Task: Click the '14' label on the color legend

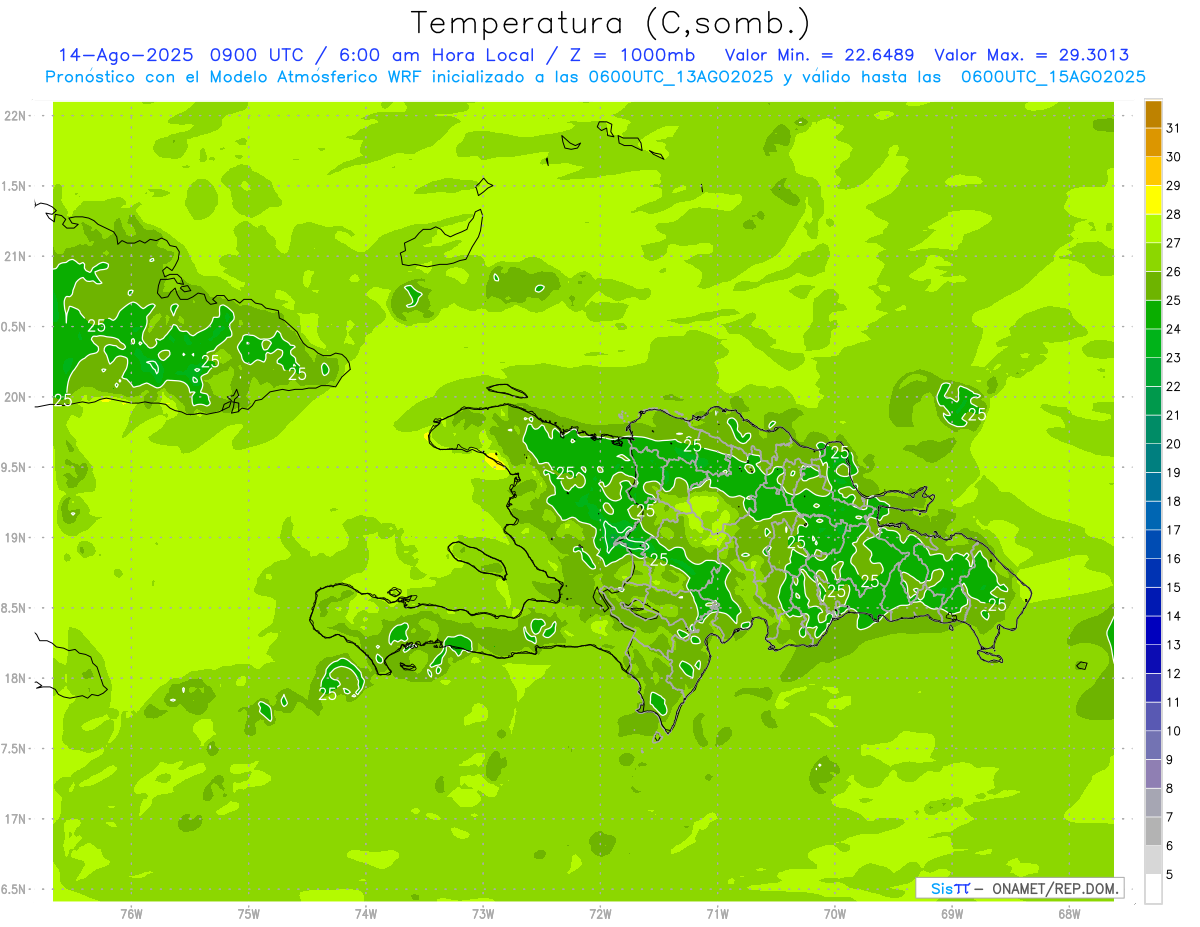Action: click(1174, 616)
